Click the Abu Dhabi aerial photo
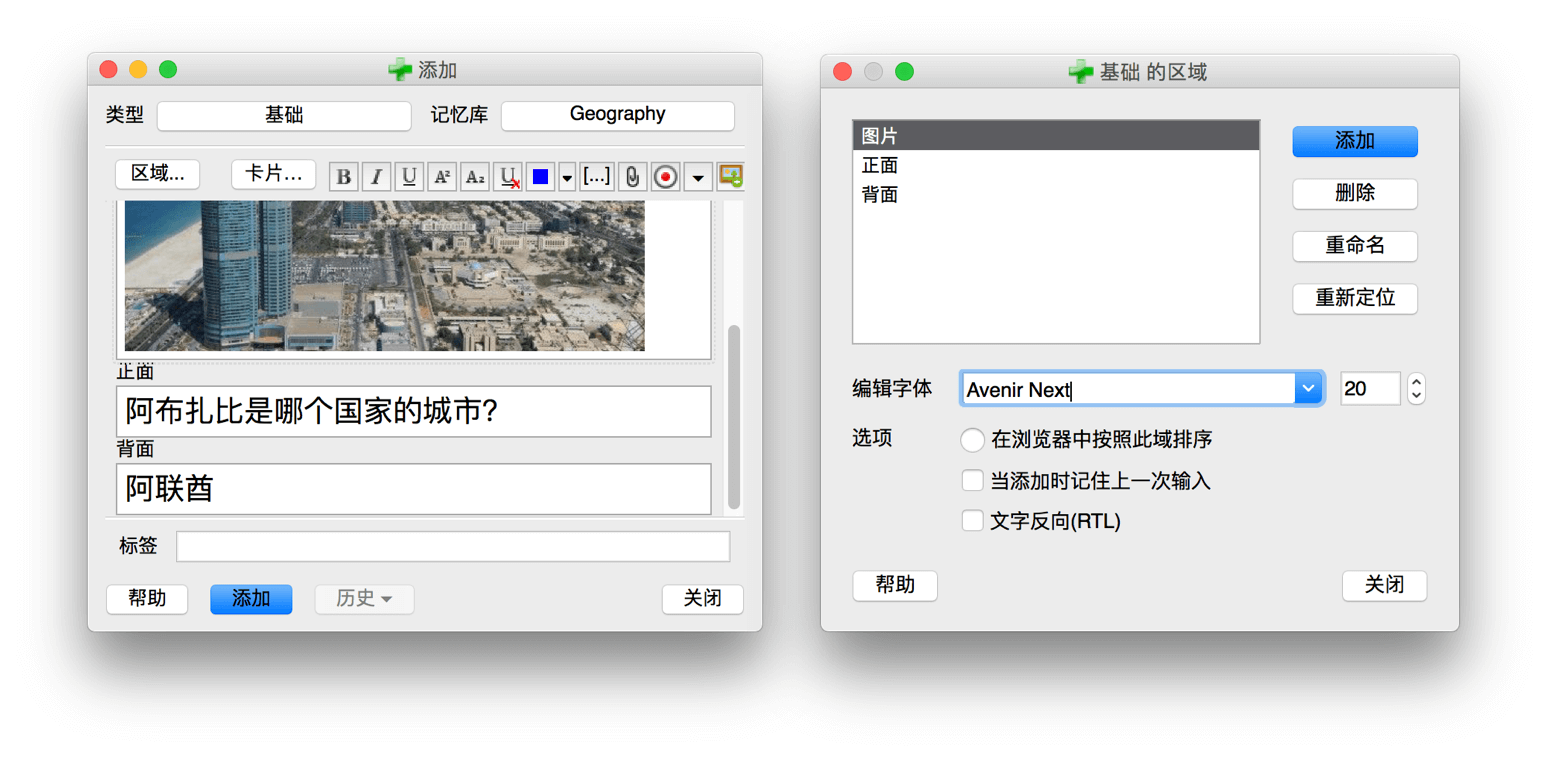This screenshot has width=1550, height=760. tap(385, 276)
